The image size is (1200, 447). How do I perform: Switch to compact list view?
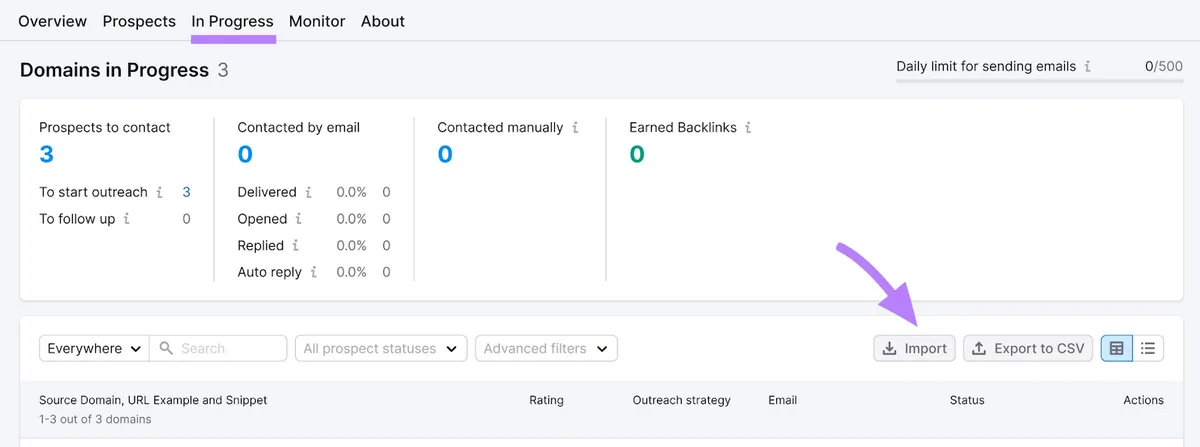click(x=1148, y=348)
